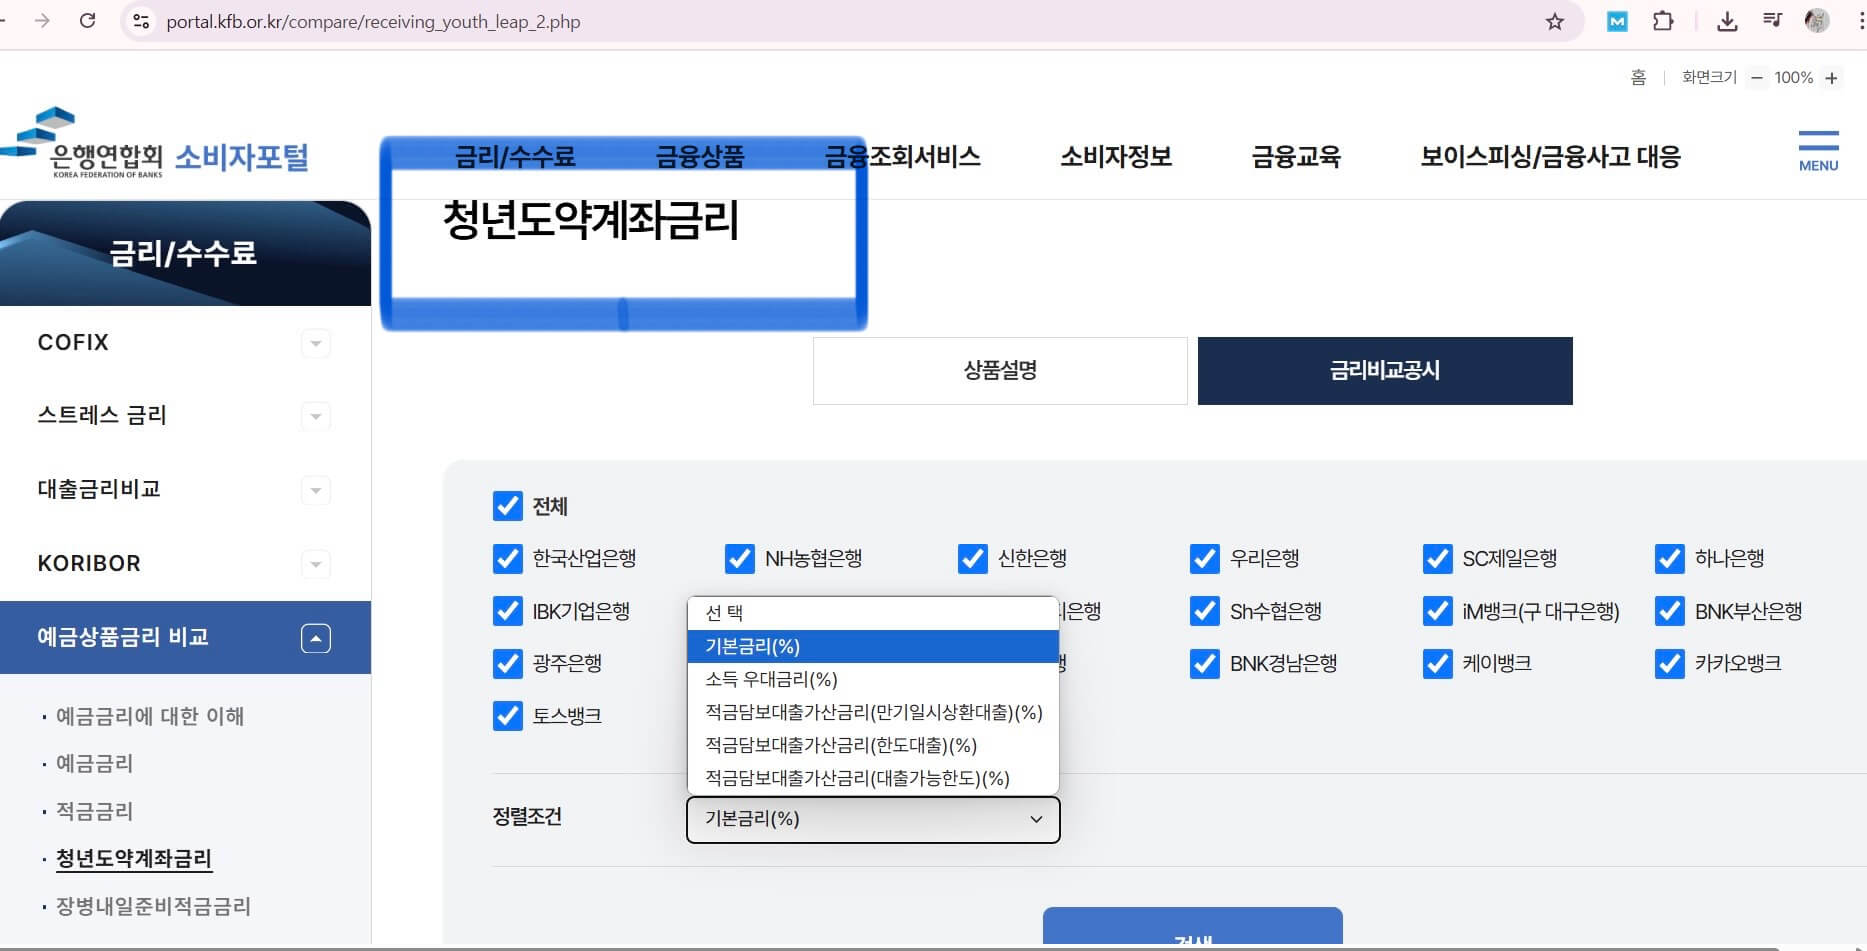This screenshot has height=951, width=1867.
Task: Click the browser downloads icon
Action: [1727, 20]
